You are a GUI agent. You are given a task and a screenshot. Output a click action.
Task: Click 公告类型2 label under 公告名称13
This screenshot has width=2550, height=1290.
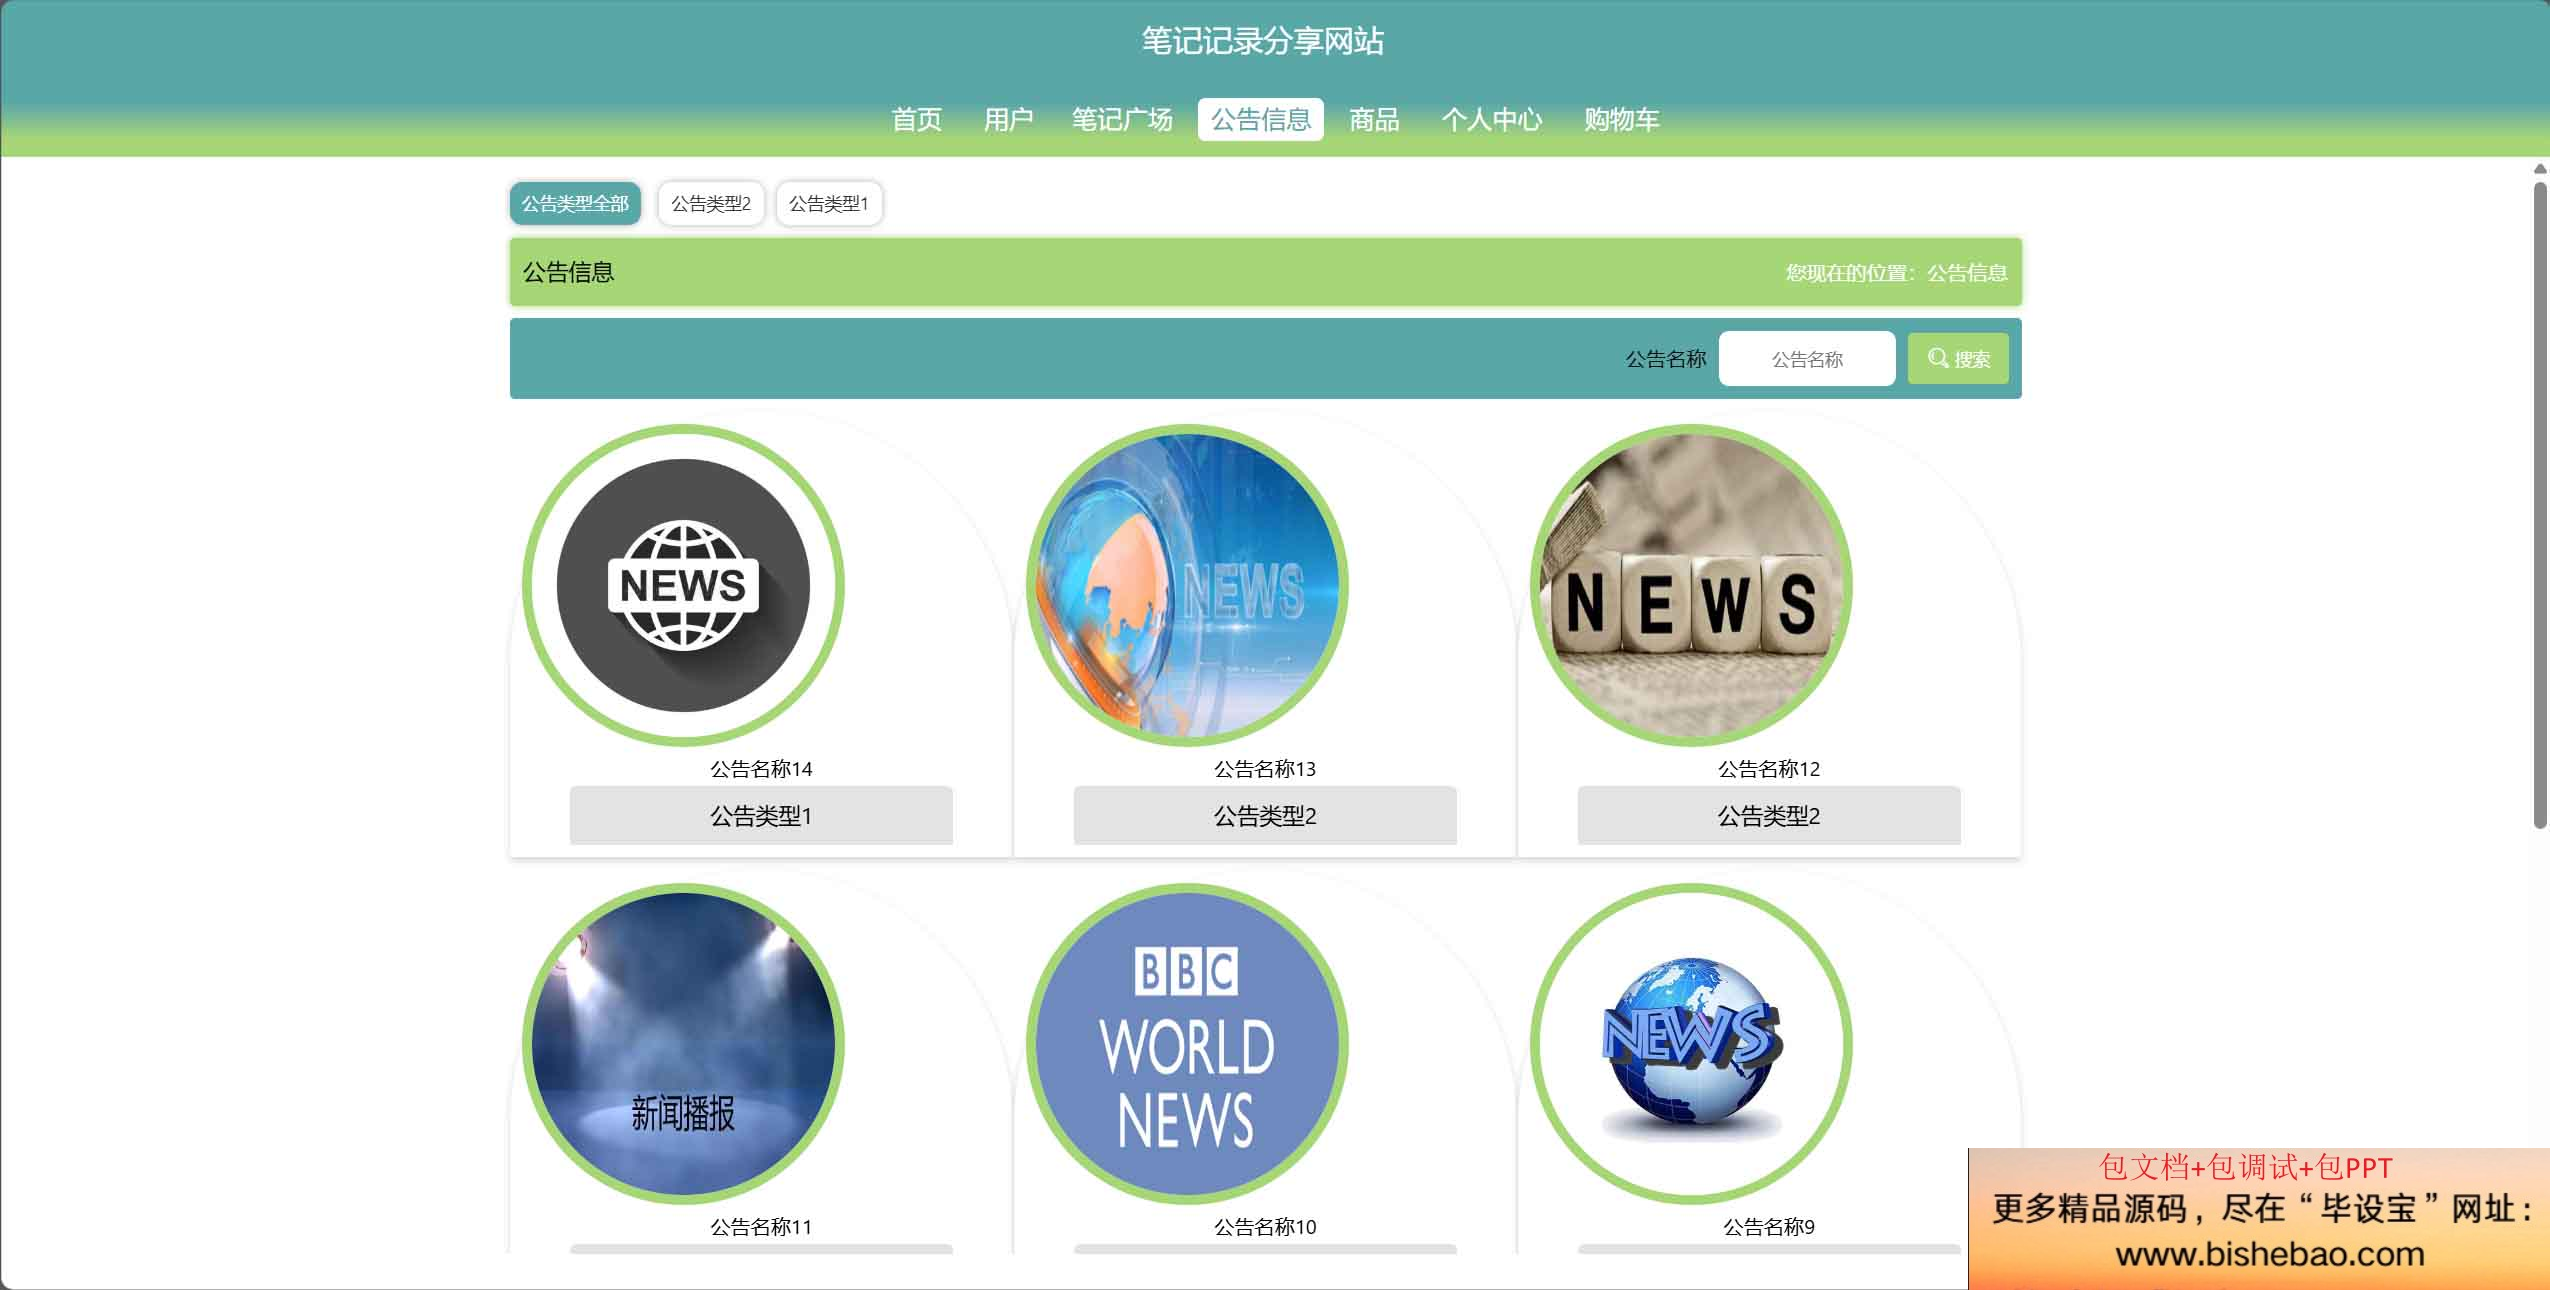click(x=1265, y=816)
